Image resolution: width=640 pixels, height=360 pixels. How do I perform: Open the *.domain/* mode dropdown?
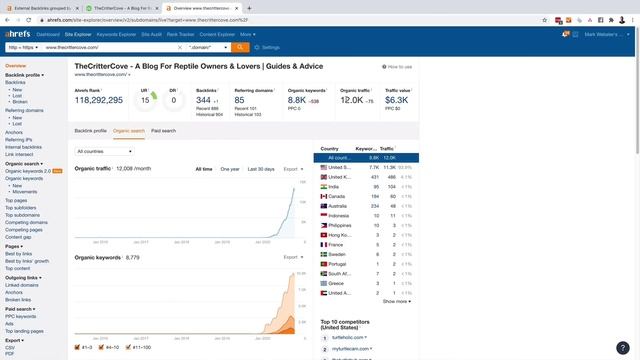tap(208, 47)
